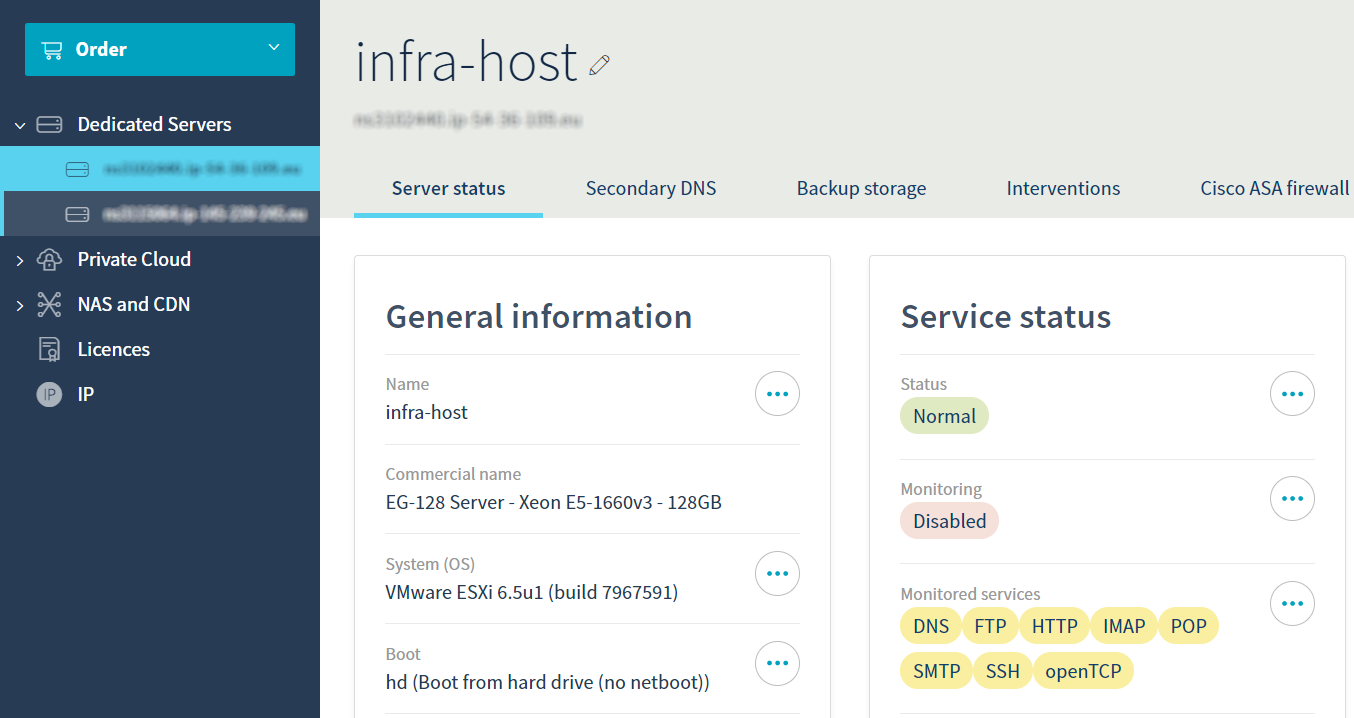Click the Normal status badge
Screen dimensions: 1354x718
coord(944,416)
